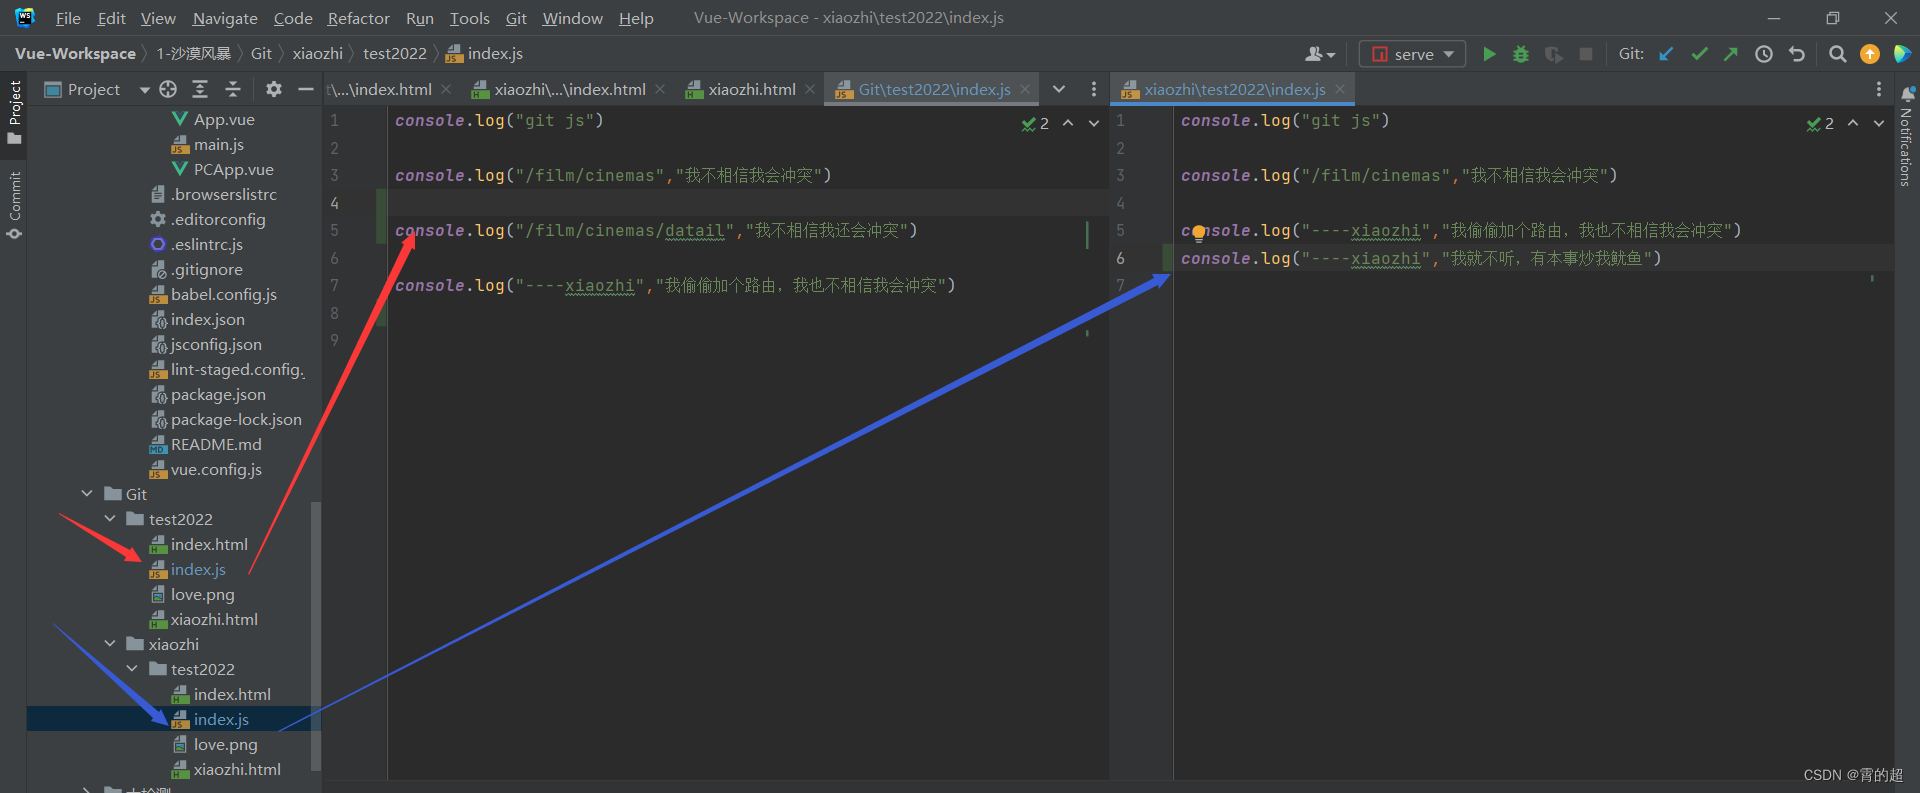
Task: Open README.md in the Project tree
Action: pos(216,444)
